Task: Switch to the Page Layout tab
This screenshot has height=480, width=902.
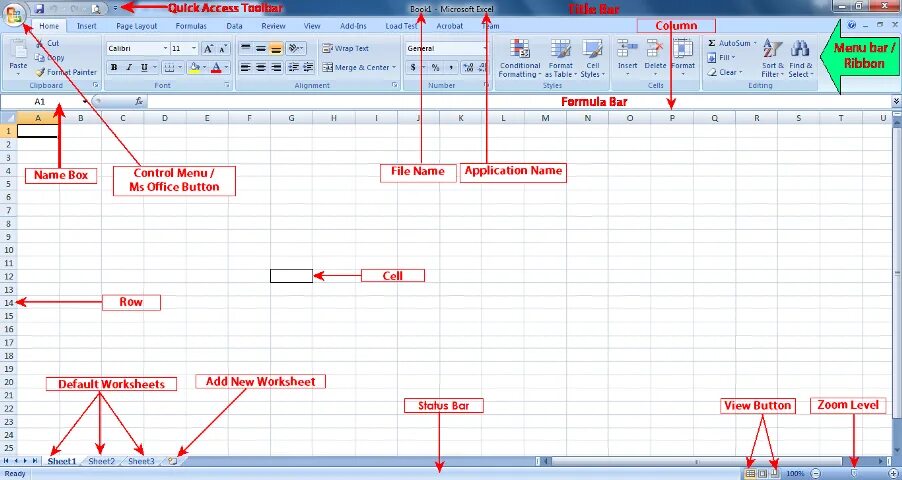Action: tap(136, 26)
